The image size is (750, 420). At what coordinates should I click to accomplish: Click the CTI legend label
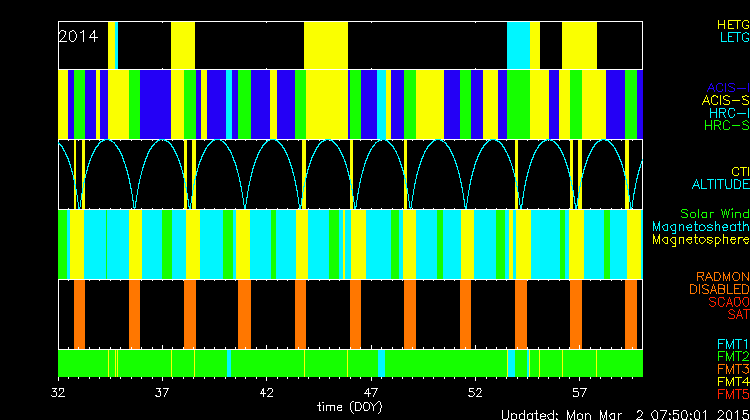tap(739, 172)
